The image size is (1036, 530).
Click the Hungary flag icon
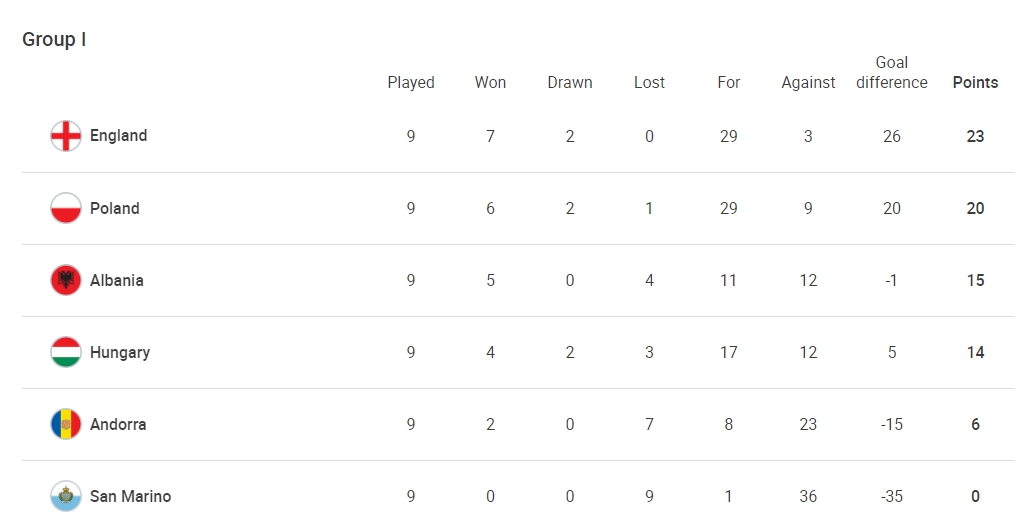coord(66,352)
